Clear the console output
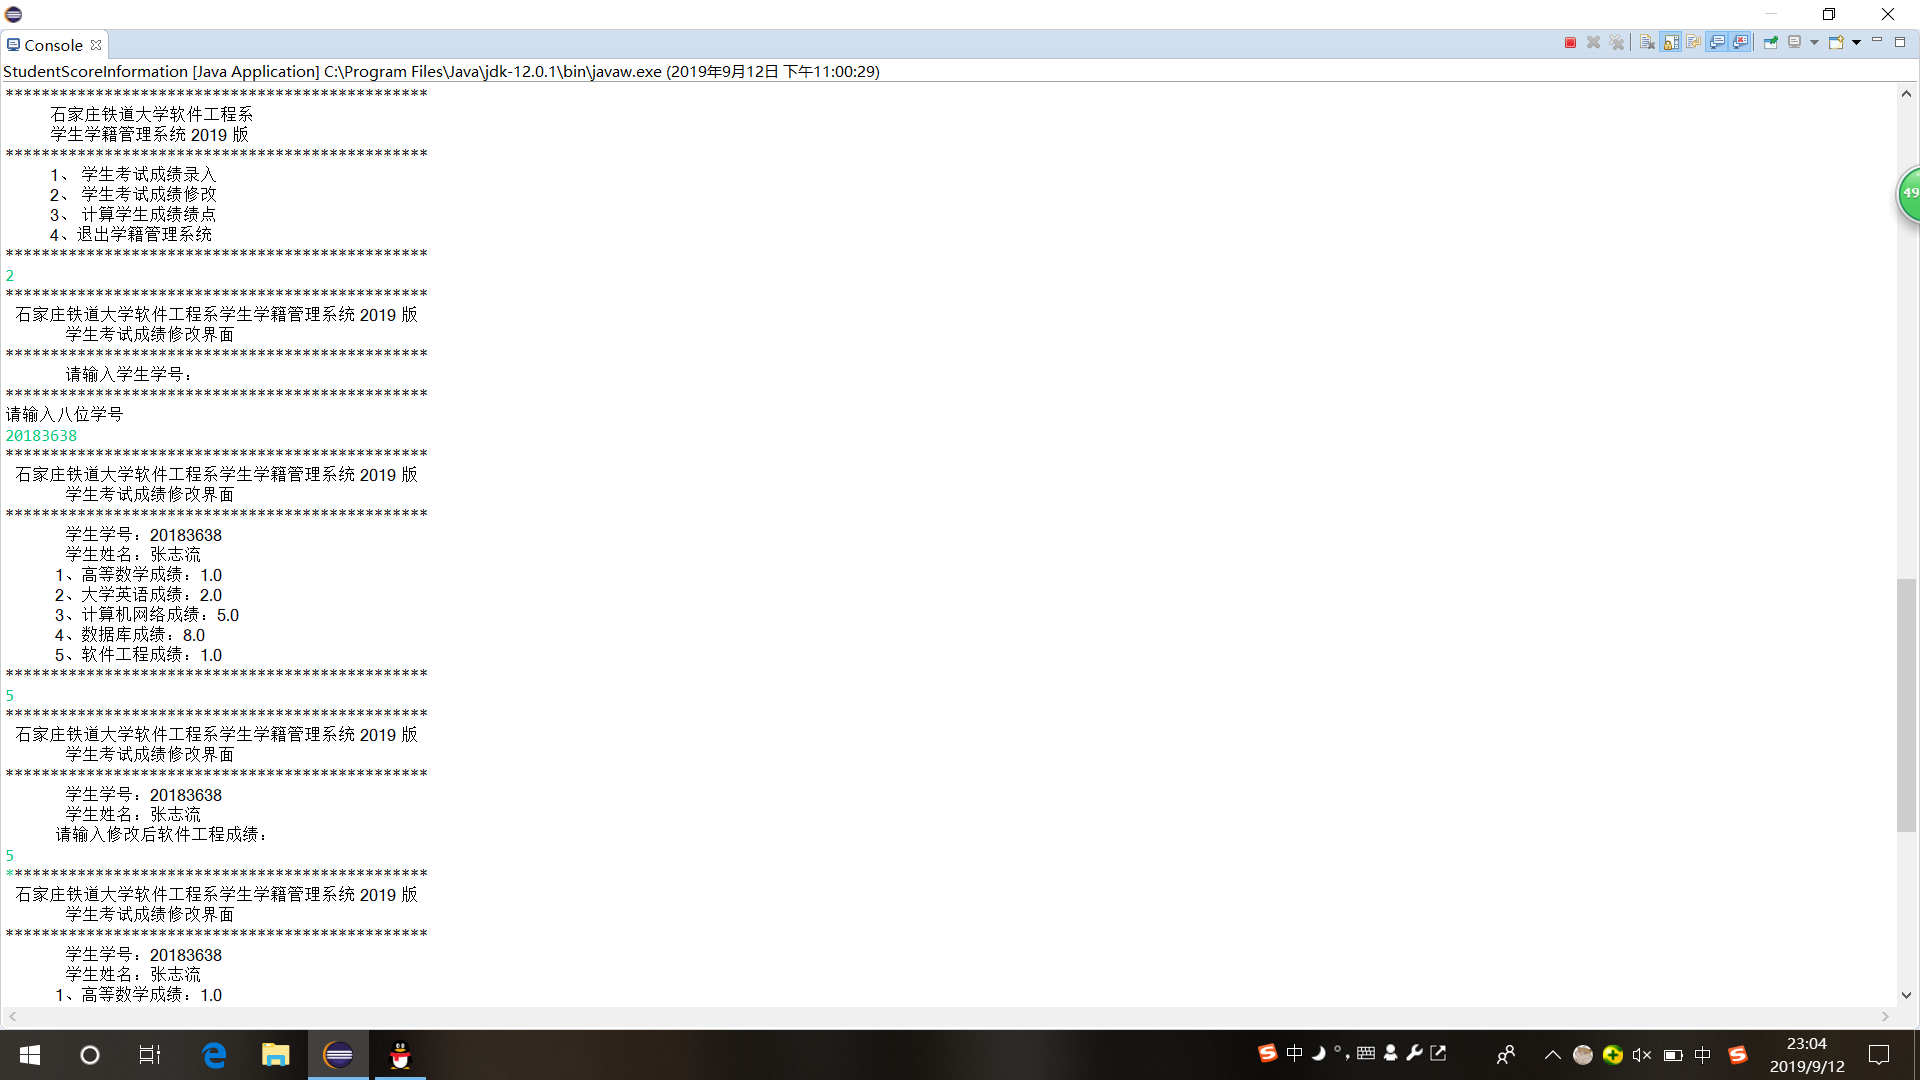Viewport: 1920px width, 1080px height. [1647, 42]
